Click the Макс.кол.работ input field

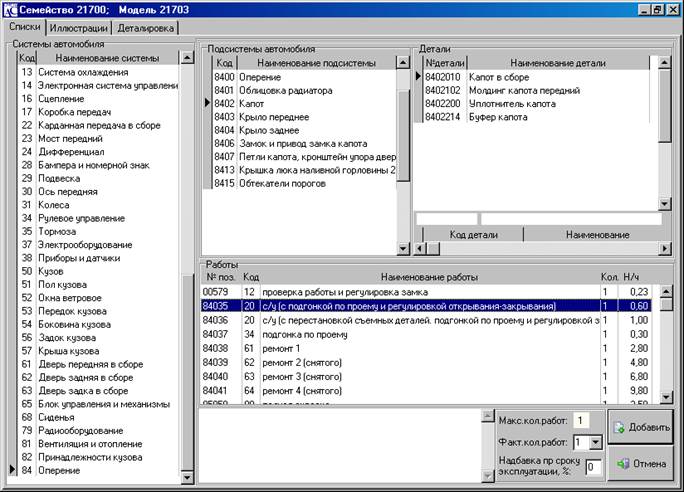[x=582, y=419]
